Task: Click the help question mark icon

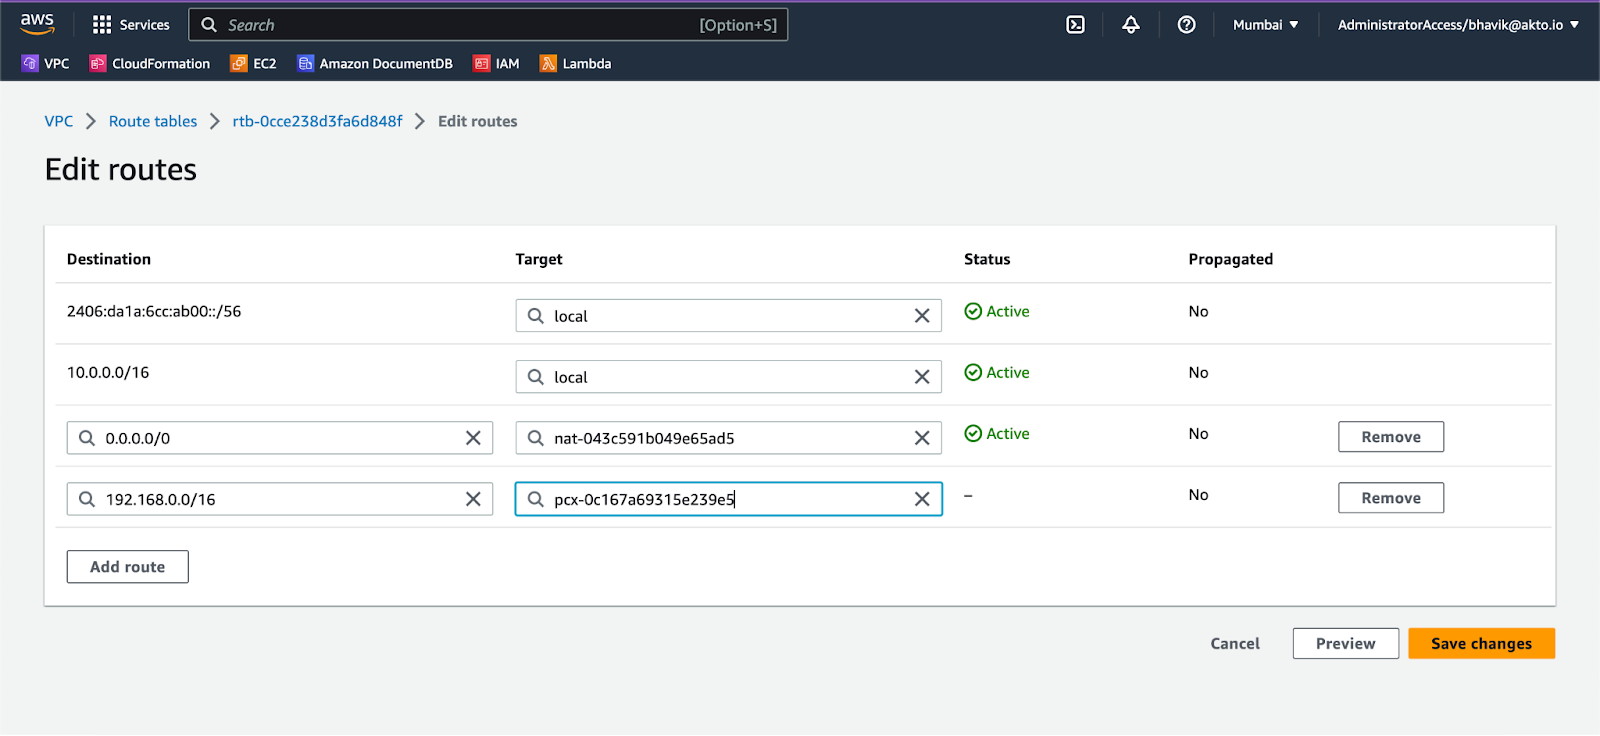Action: (1186, 25)
